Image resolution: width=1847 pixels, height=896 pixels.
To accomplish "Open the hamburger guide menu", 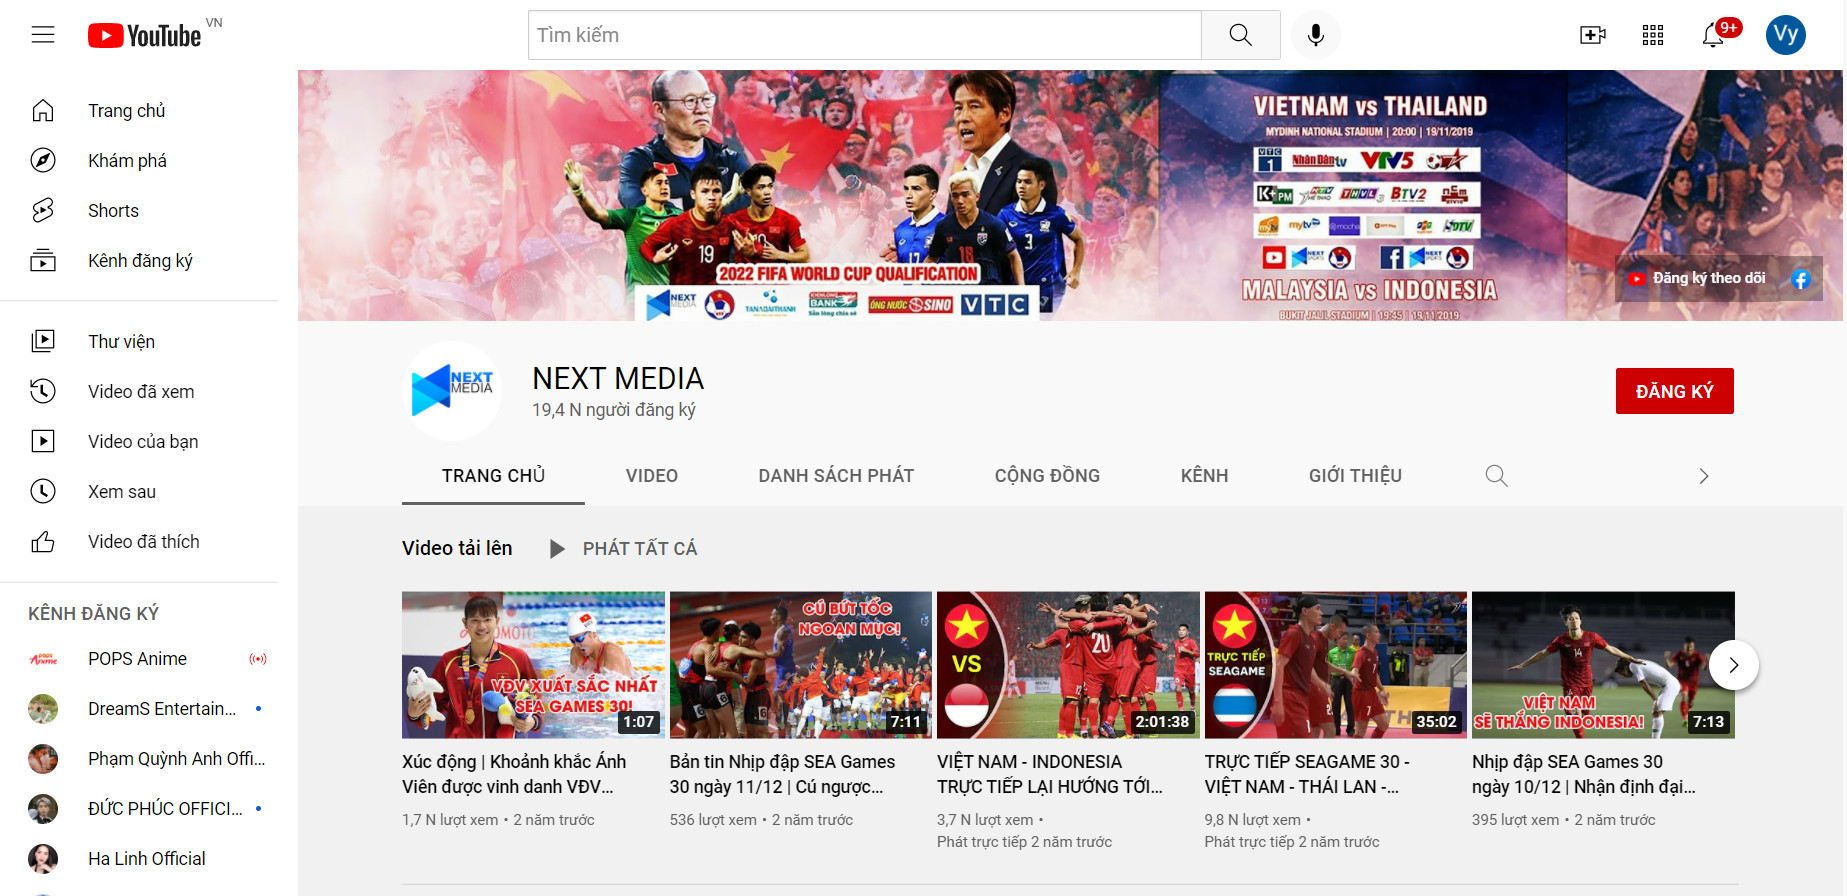I will tap(43, 35).
